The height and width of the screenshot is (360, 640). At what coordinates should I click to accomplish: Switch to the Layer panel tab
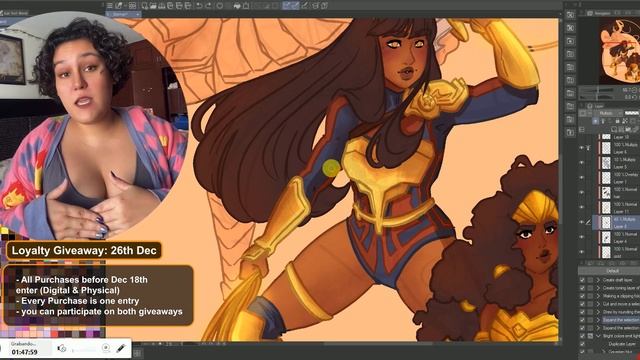pos(597,106)
